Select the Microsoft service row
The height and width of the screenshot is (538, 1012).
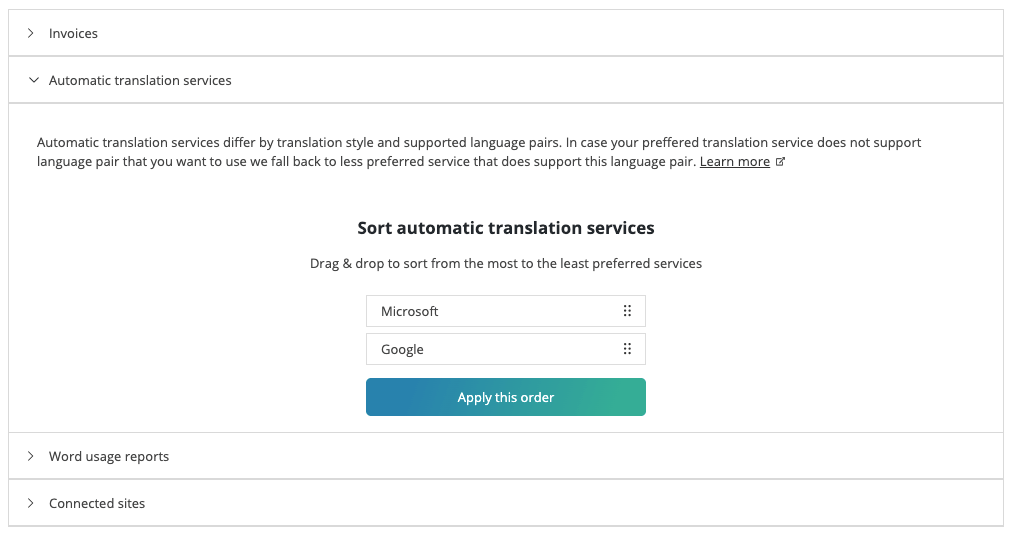click(505, 311)
